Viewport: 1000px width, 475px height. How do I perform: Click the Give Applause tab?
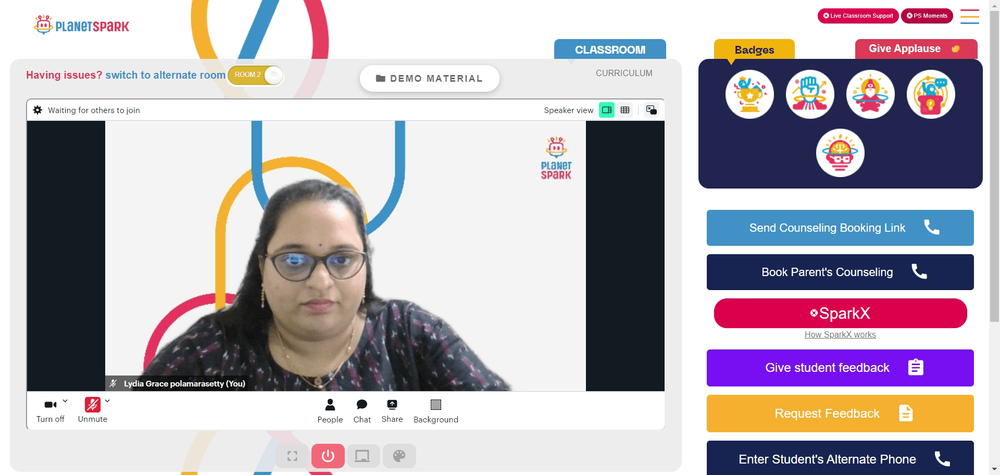point(916,49)
